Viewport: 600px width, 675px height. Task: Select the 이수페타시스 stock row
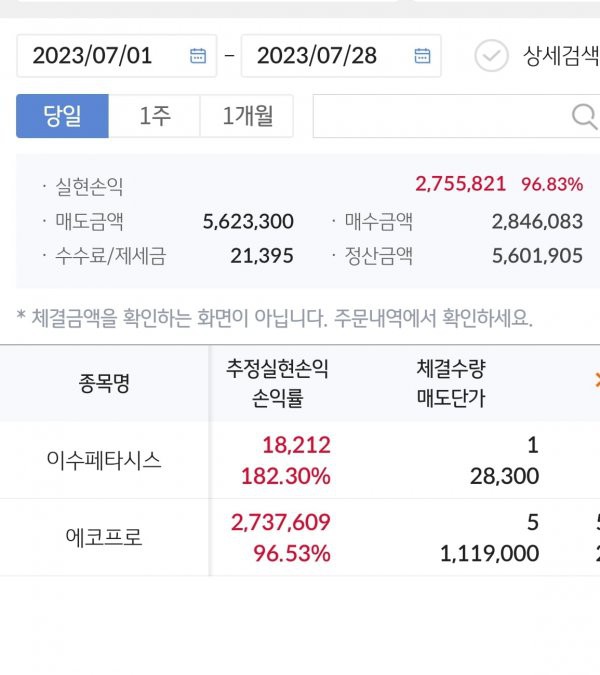click(x=104, y=461)
